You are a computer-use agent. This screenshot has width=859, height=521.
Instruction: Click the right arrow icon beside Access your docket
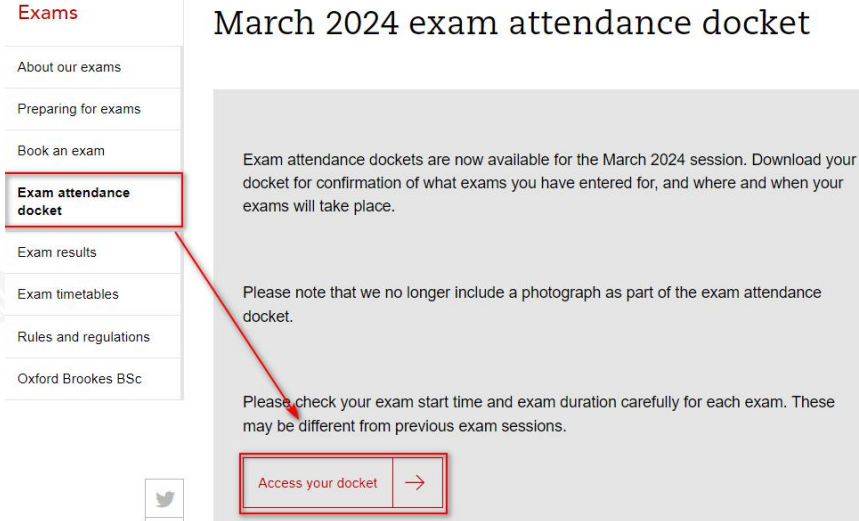pos(415,483)
